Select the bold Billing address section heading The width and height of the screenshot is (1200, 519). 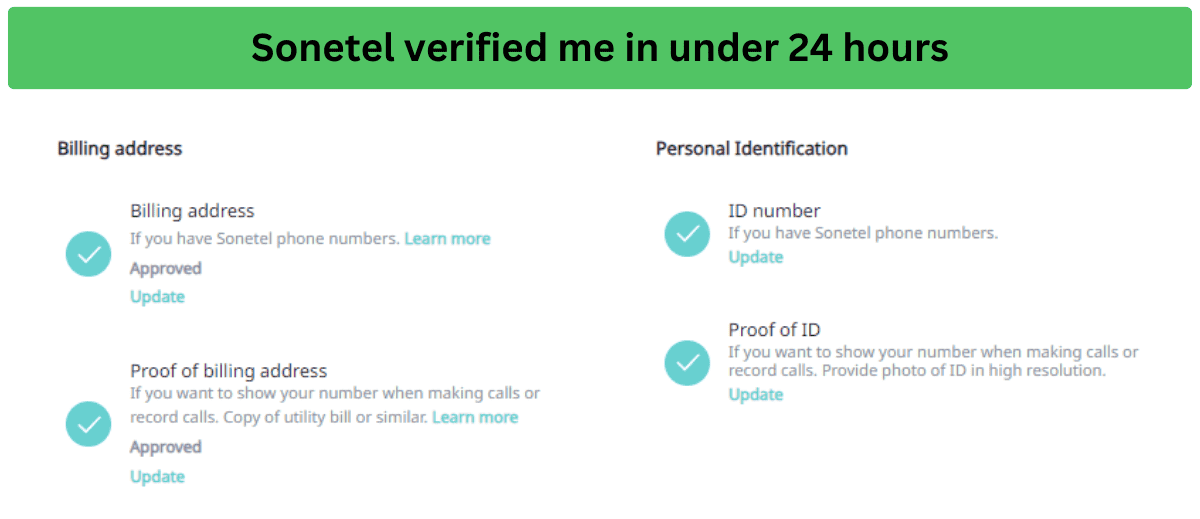pos(120,149)
